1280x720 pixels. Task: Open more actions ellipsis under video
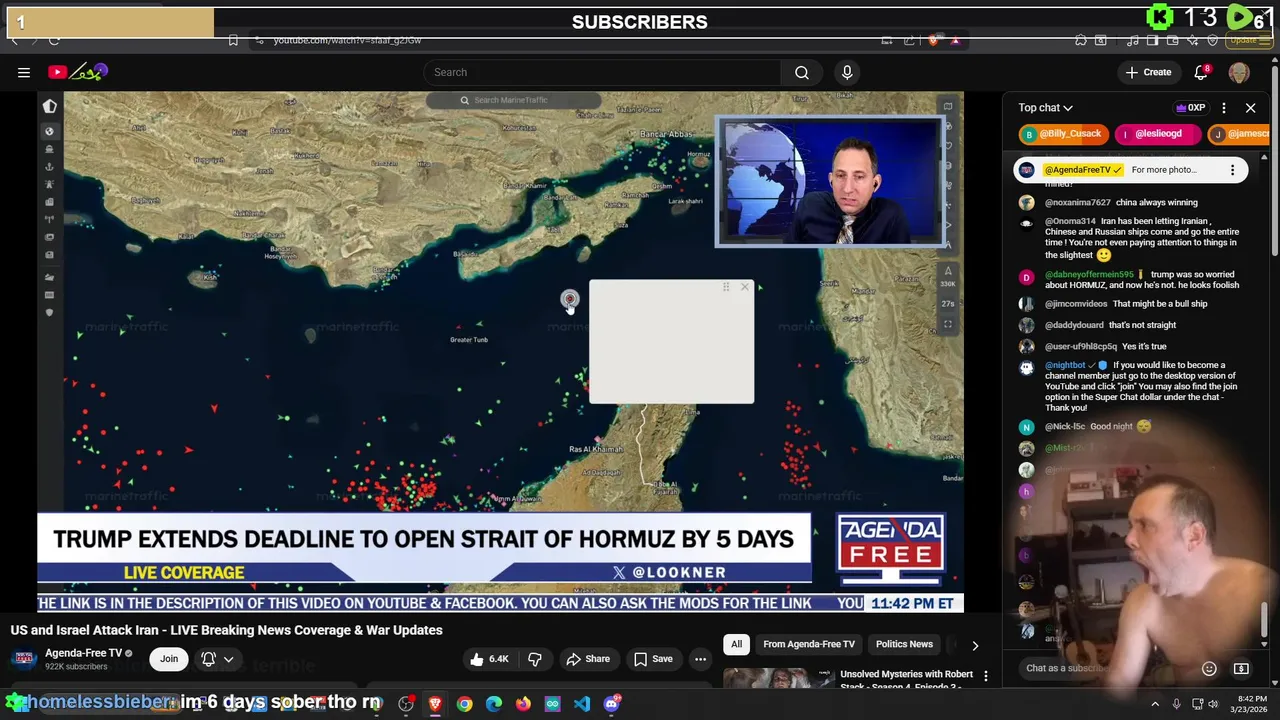click(x=701, y=659)
